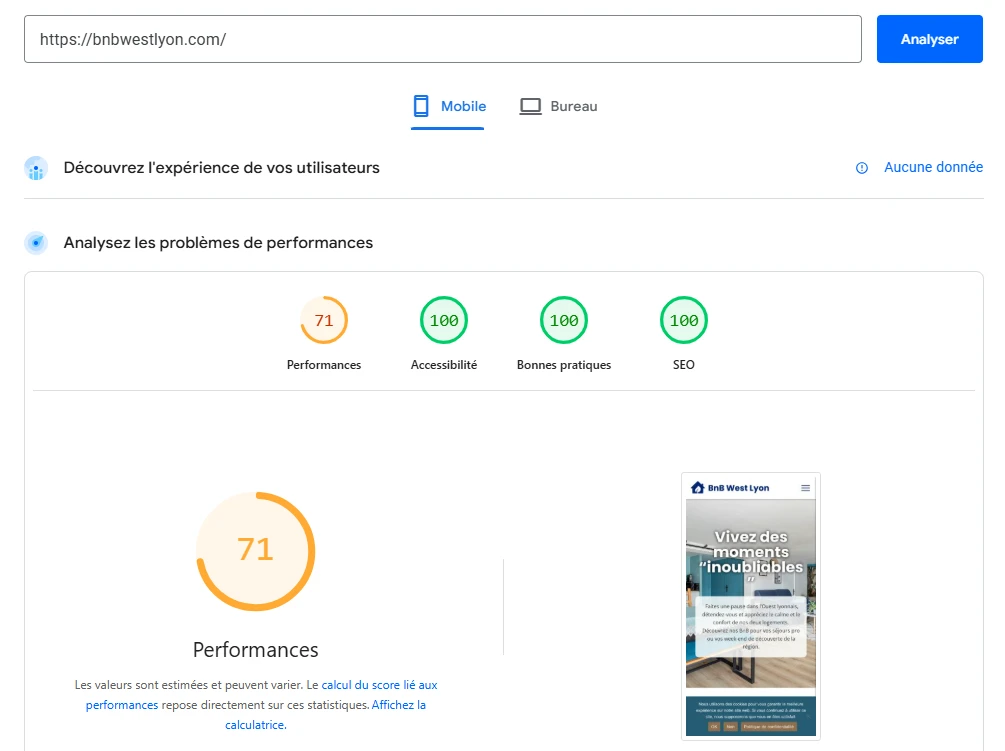Switch to the Bureau tab
Image resolution: width=1005 pixels, height=751 pixels.
(558, 105)
